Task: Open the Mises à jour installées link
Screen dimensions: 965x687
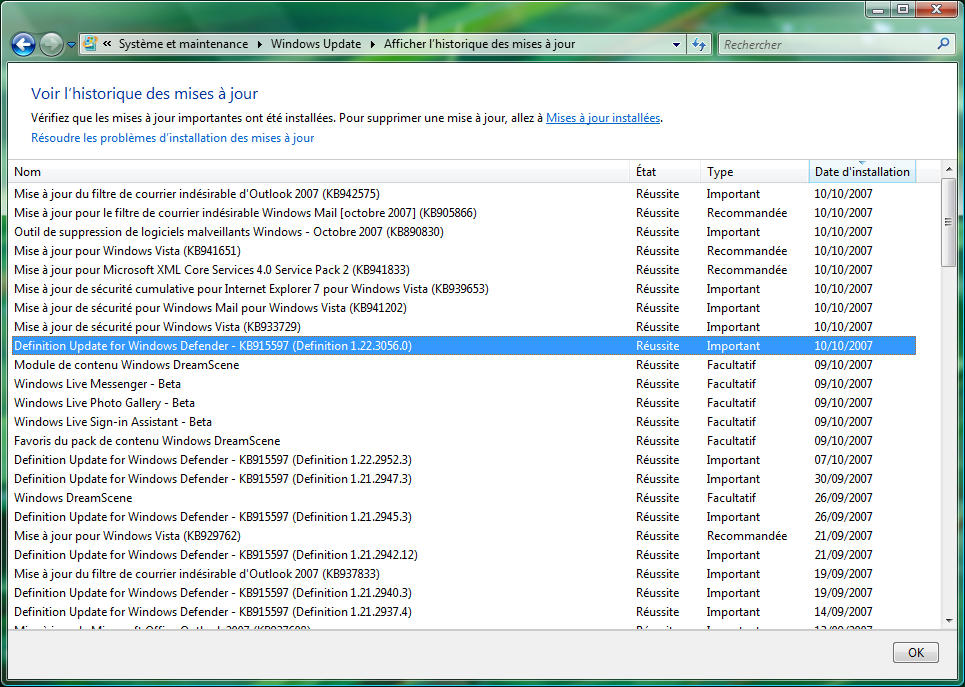Action: coord(602,118)
